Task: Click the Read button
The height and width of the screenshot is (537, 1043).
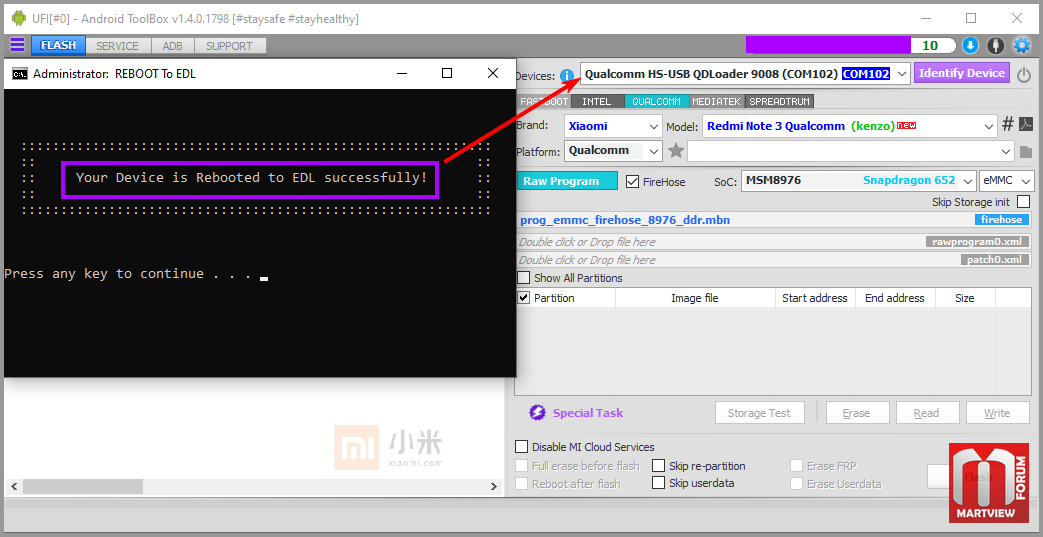Action: pos(927,413)
